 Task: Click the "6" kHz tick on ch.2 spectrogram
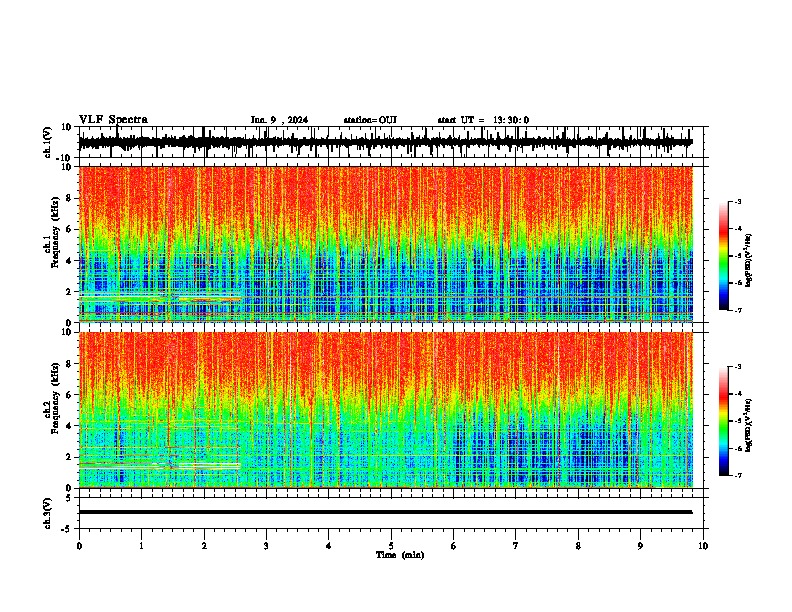click(69, 395)
